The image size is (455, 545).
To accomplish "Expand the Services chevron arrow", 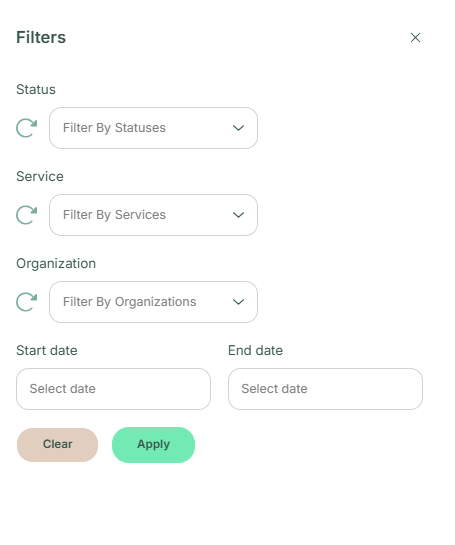I will click(x=238, y=215).
